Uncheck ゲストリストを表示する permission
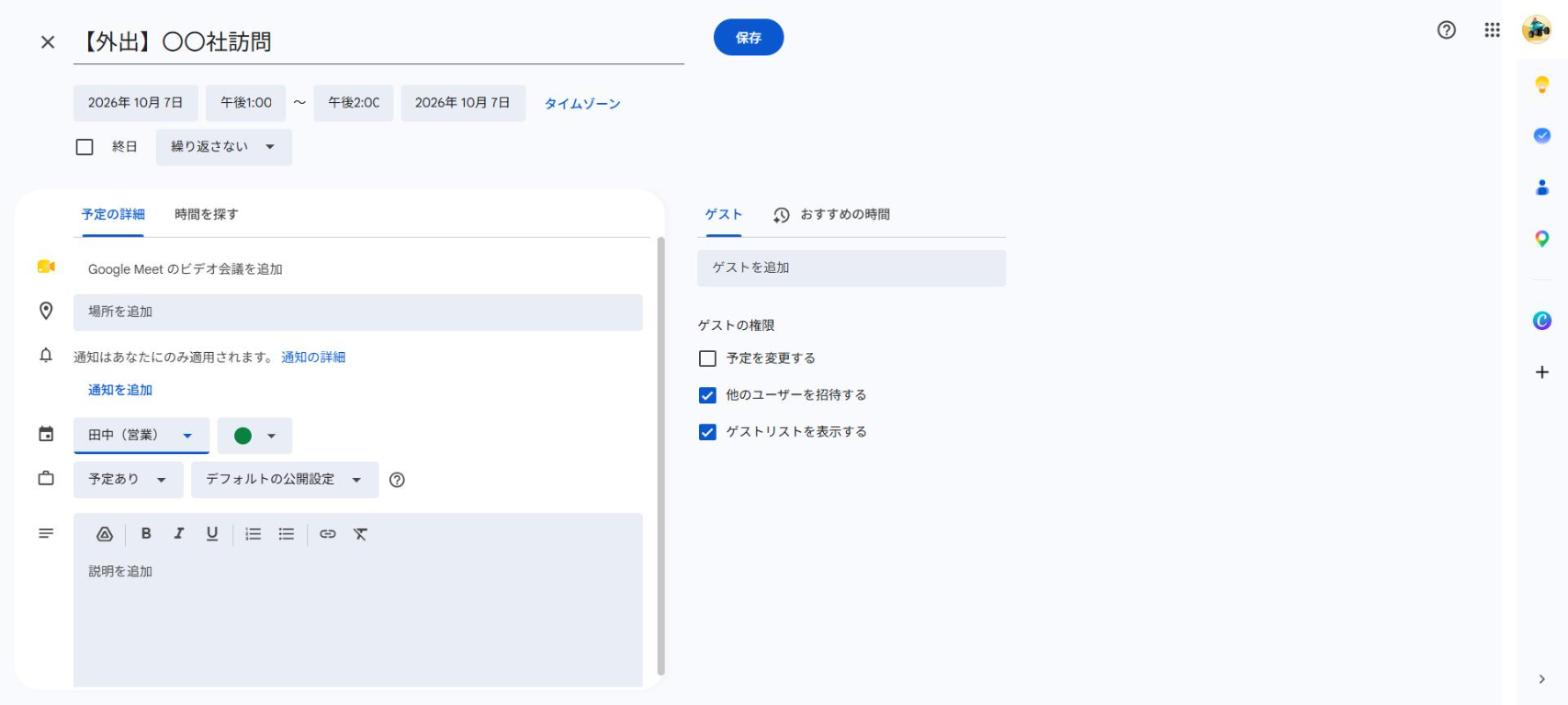Screen dimensions: 1568x705 pyautogui.click(x=708, y=432)
